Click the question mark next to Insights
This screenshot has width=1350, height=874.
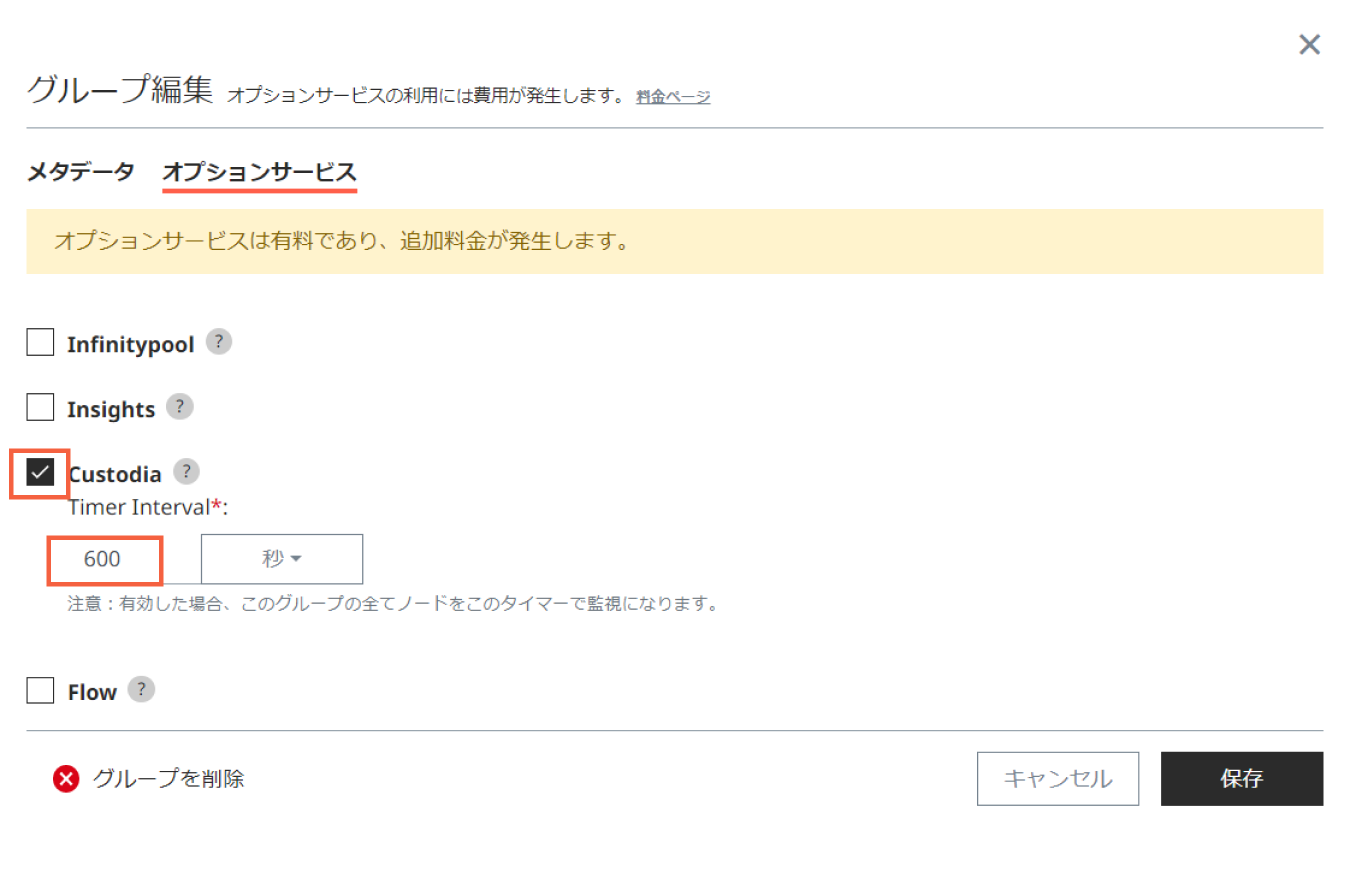[x=179, y=407]
